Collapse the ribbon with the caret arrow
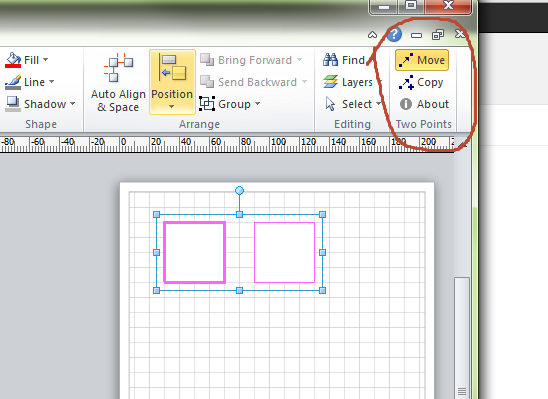The image size is (548, 399). (373, 35)
